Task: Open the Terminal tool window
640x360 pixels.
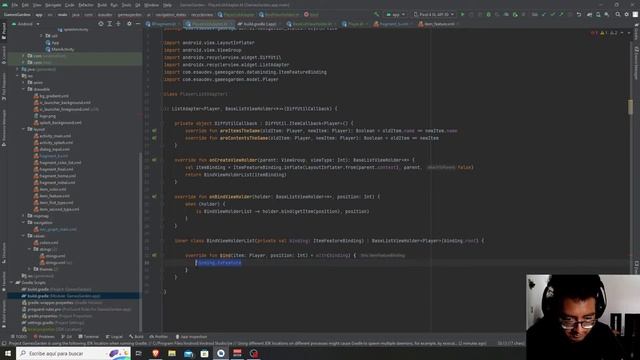Action: 89,337
